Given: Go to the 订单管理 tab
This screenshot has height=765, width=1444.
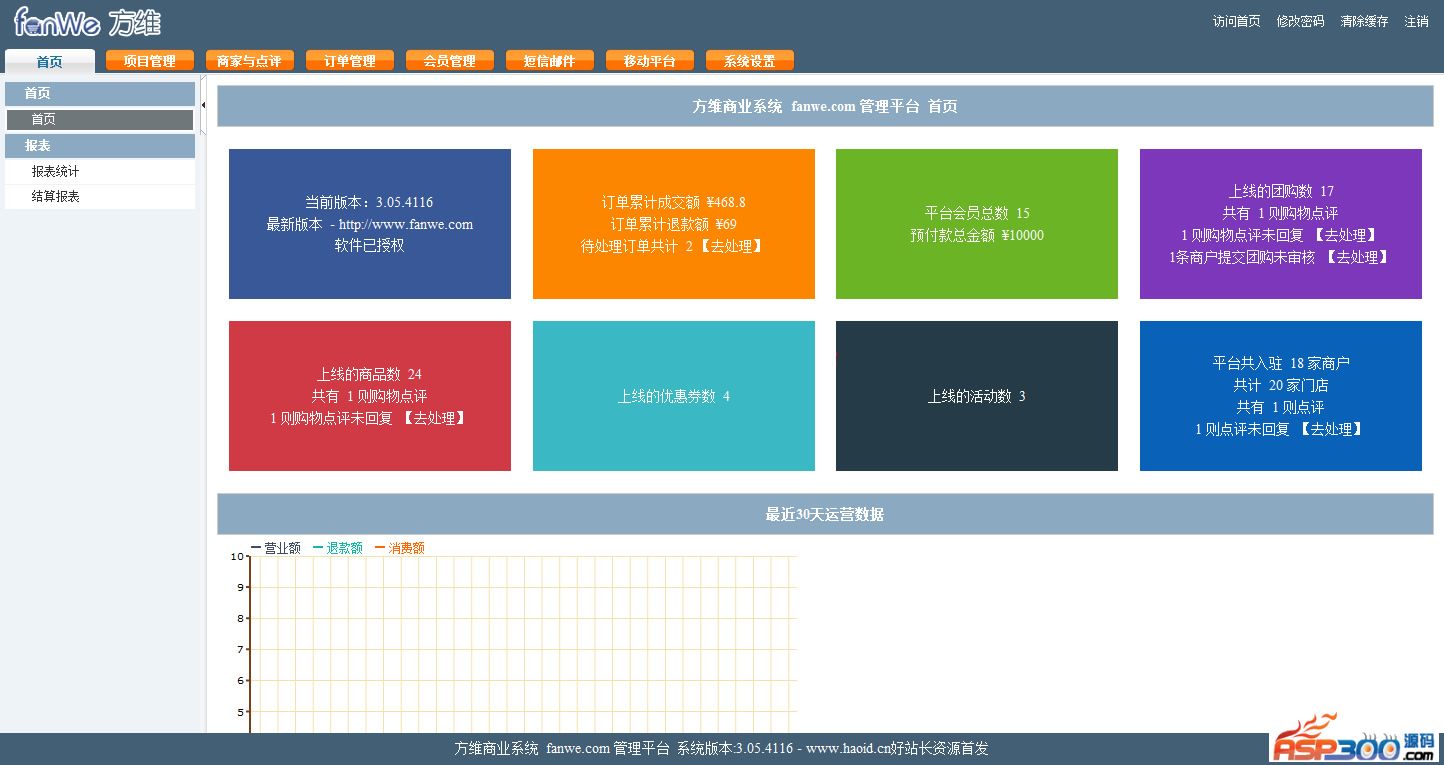Looking at the screenshot, I should (350, 61).
